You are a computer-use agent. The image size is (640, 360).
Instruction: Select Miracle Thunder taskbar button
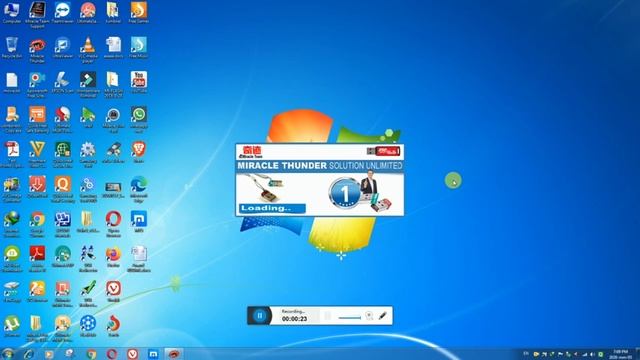(174, 354)
